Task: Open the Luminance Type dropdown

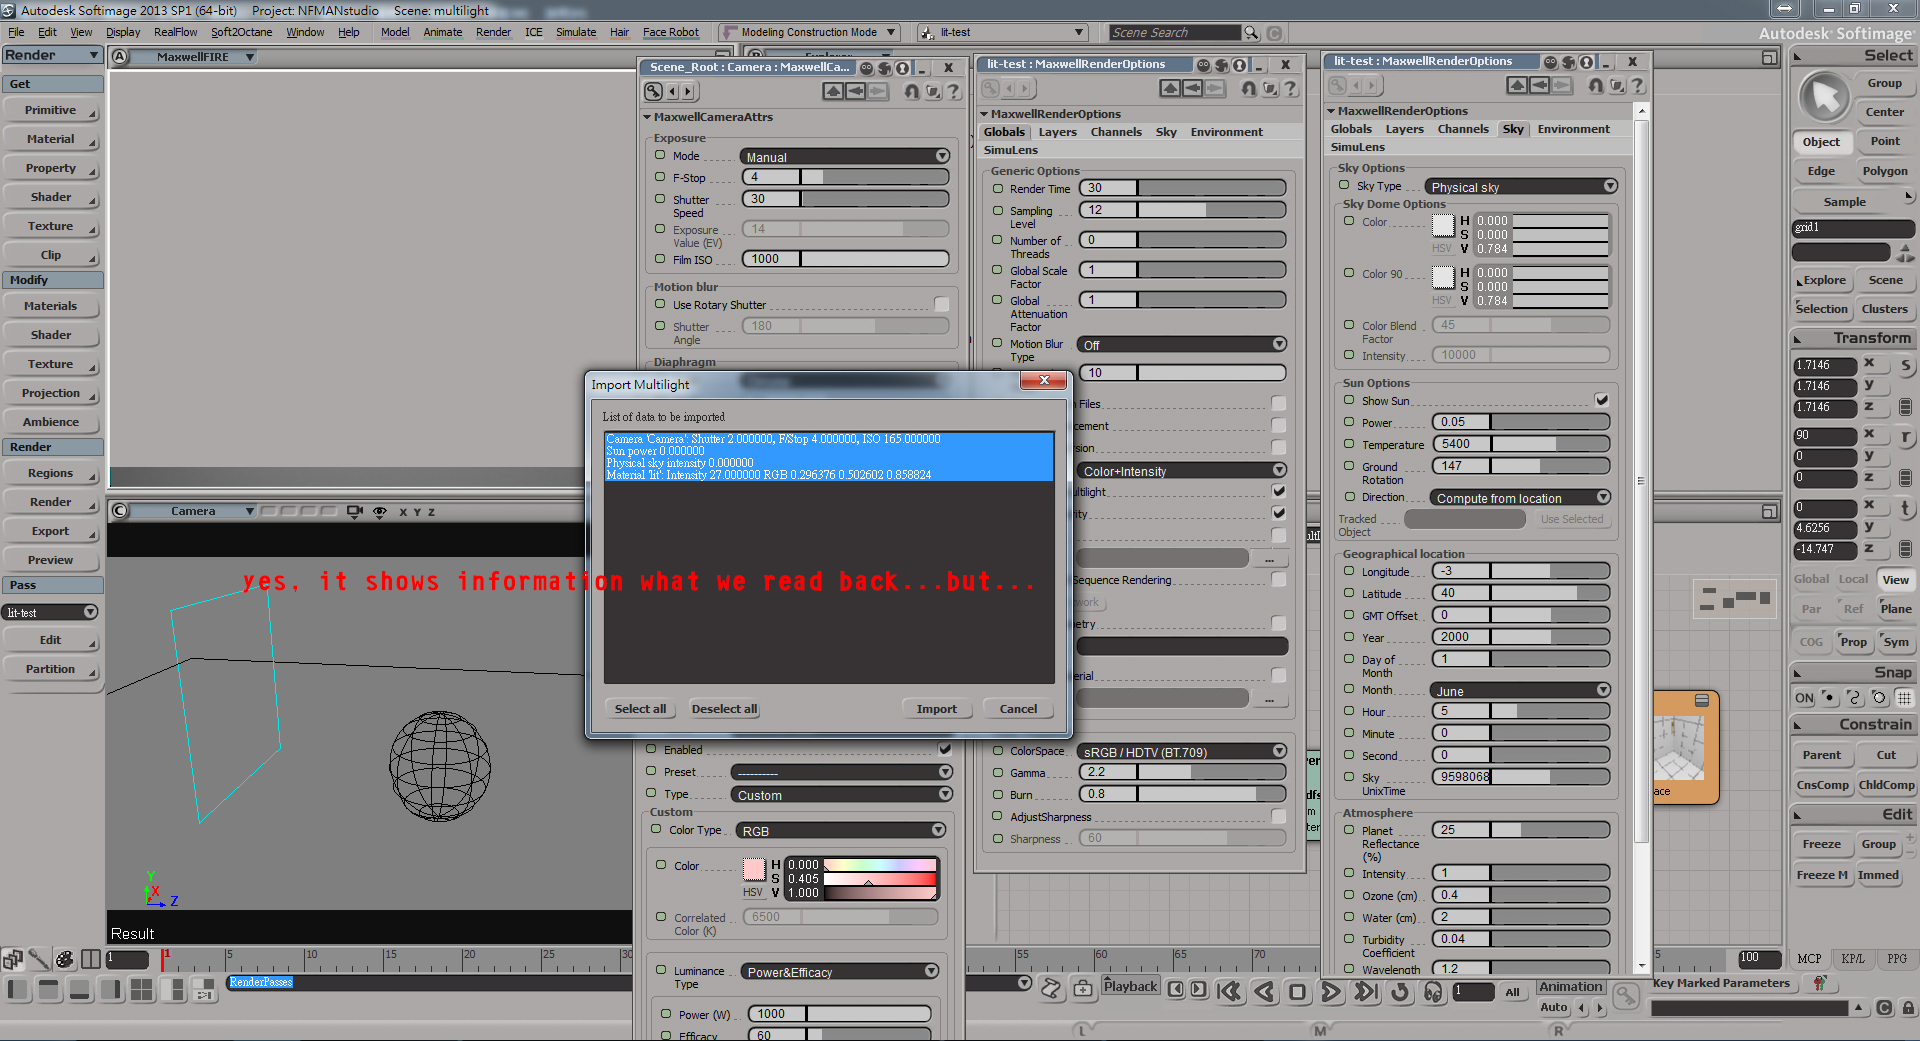Action: coord(840,972)
